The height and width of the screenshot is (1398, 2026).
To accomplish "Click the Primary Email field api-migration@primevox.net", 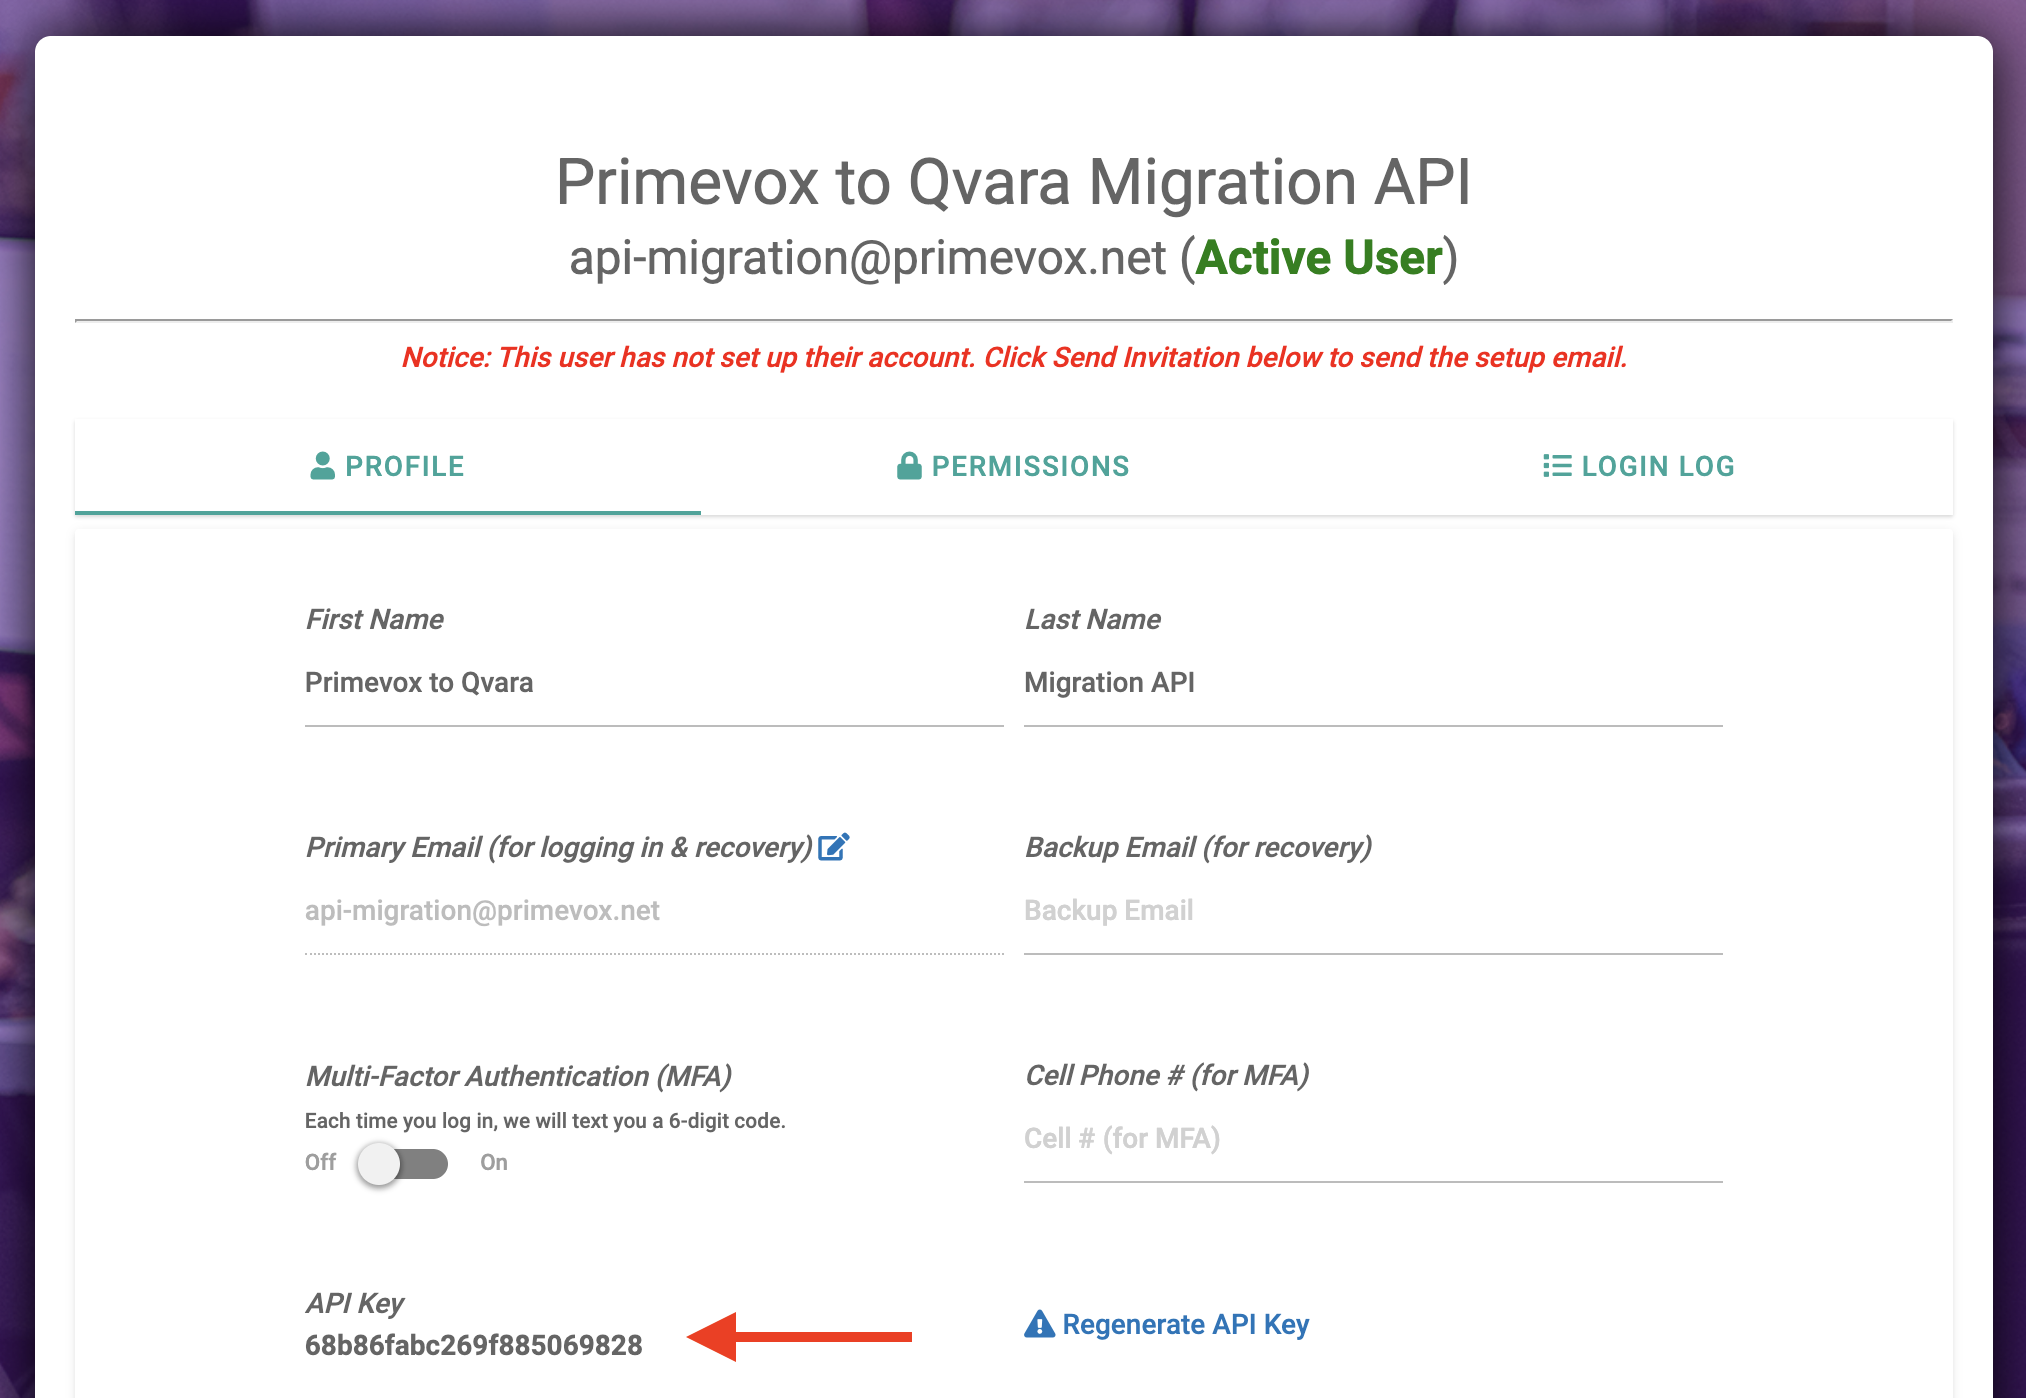I will point(654,911).
